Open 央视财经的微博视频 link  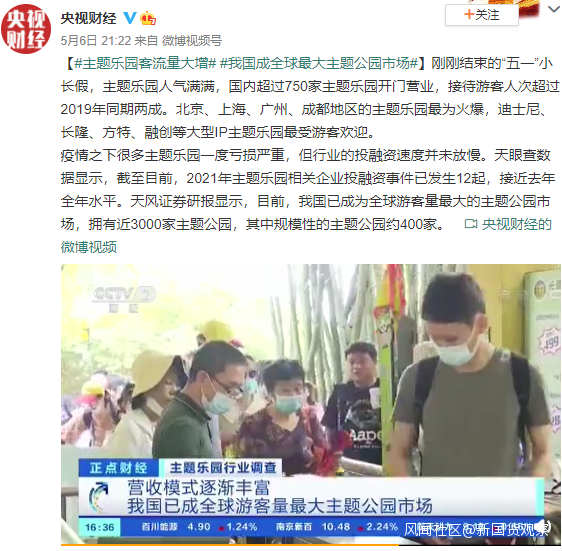(516, 224)
